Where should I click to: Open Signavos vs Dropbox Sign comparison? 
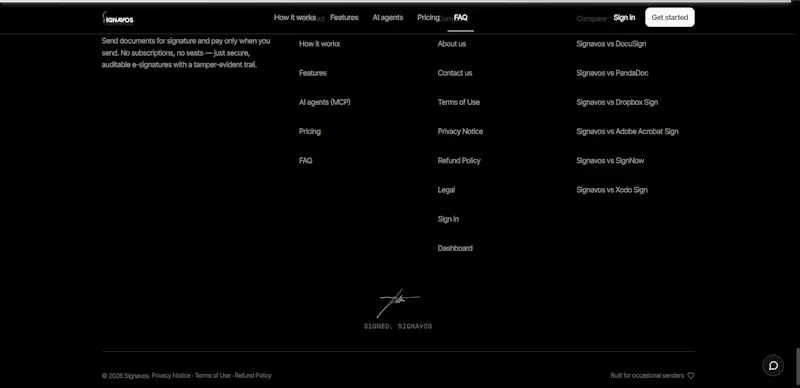click(617, 102)
